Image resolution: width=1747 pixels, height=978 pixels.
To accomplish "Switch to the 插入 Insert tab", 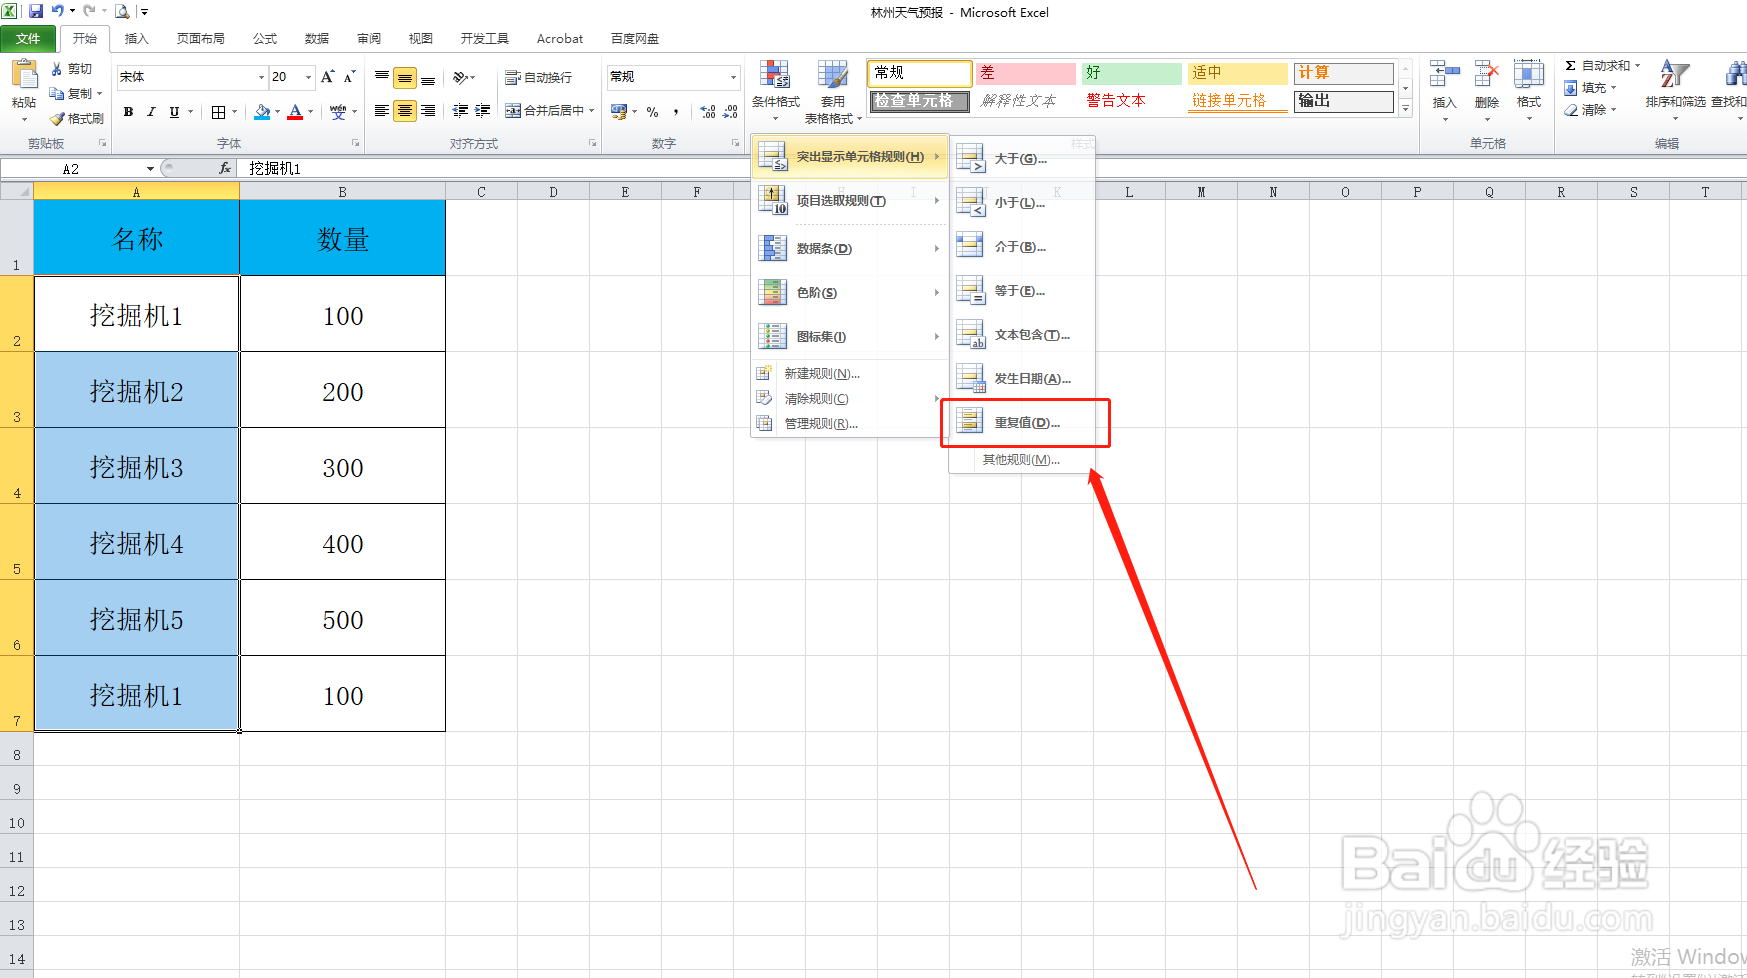I will (x=137, y=39).
